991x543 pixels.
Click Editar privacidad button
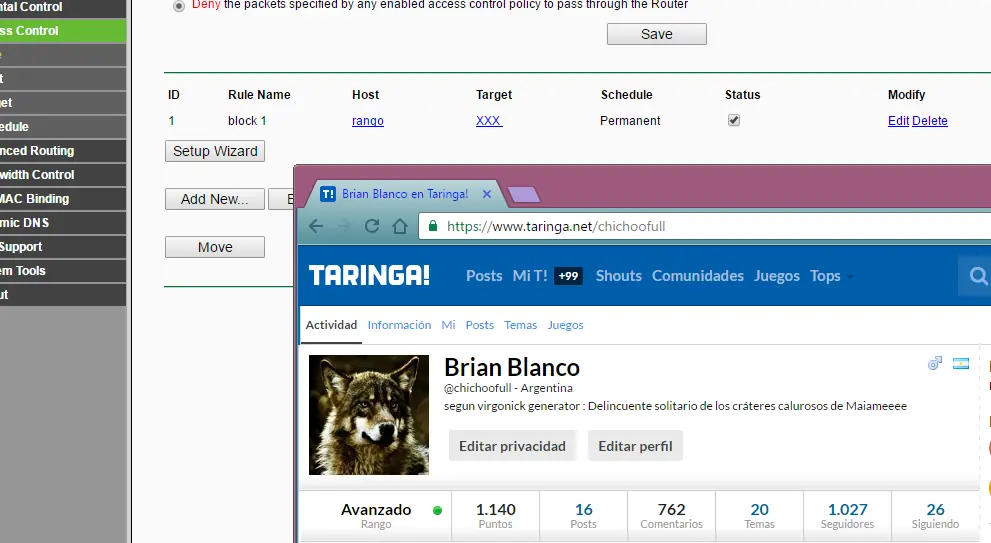513,446
